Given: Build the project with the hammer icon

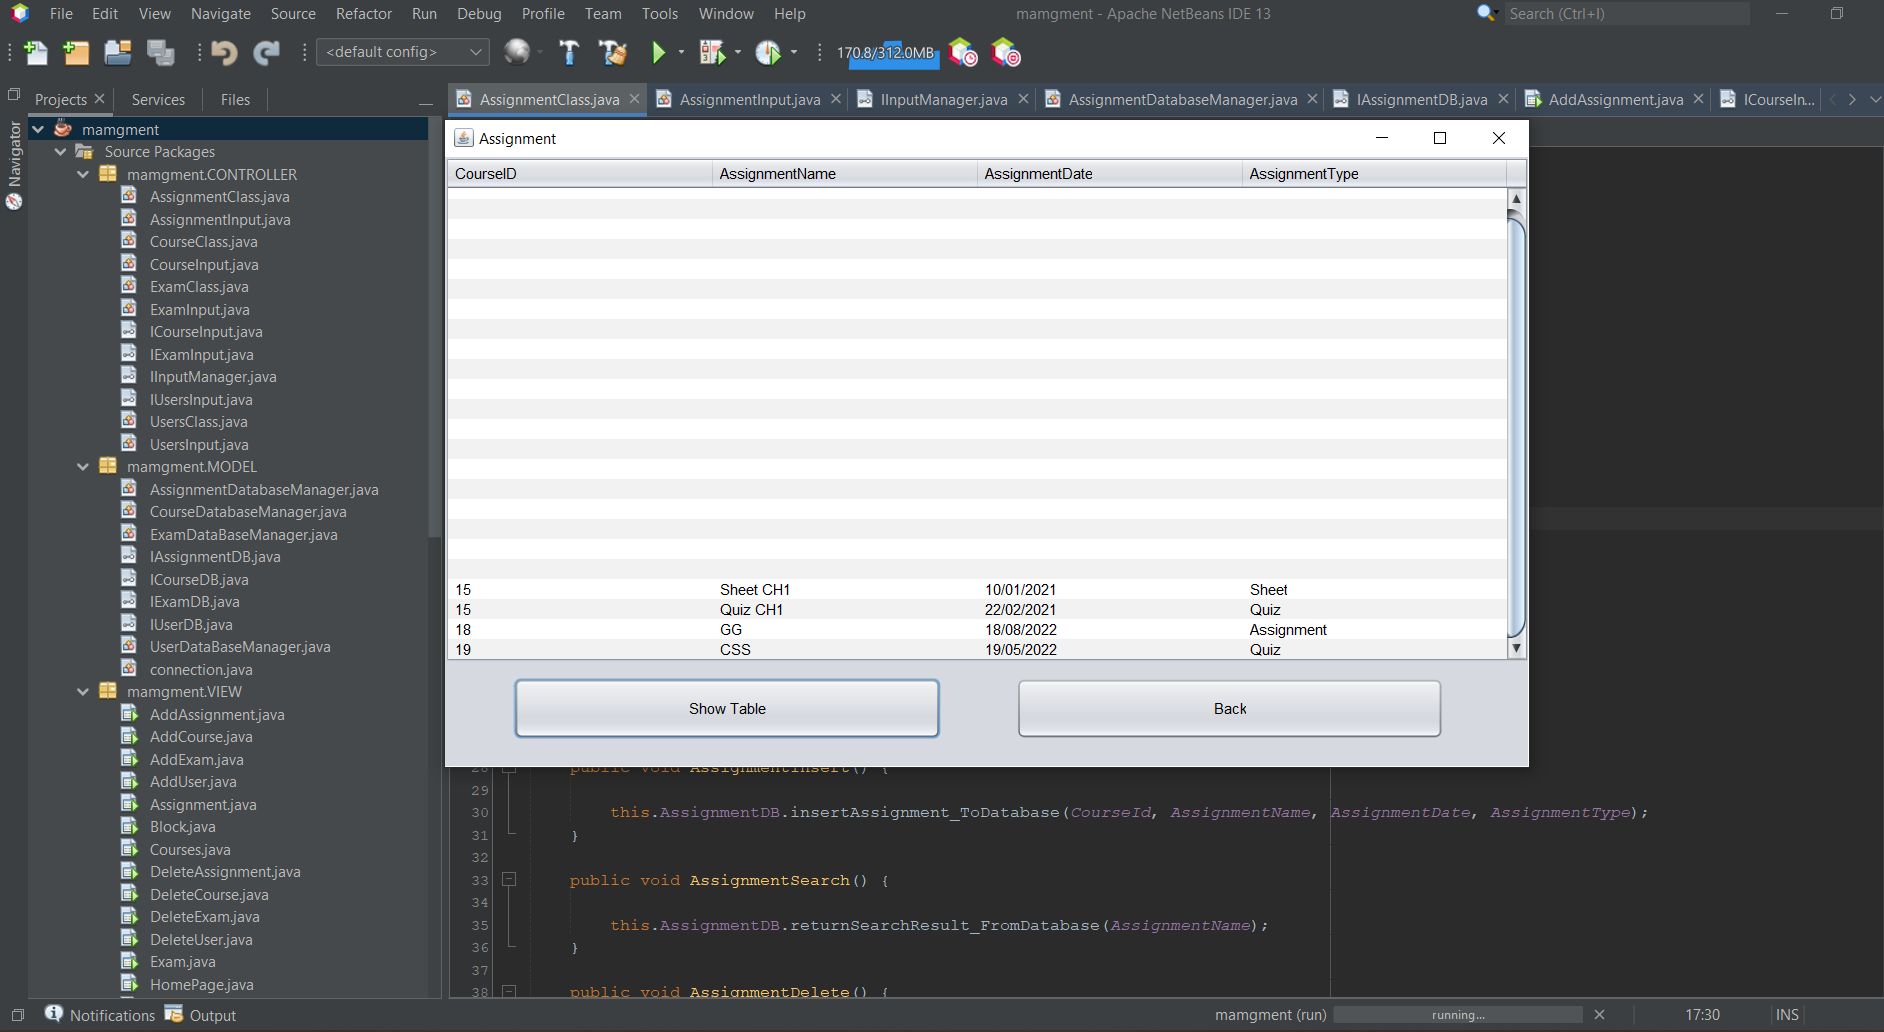Looking at the screenshot, I should 569,52.
